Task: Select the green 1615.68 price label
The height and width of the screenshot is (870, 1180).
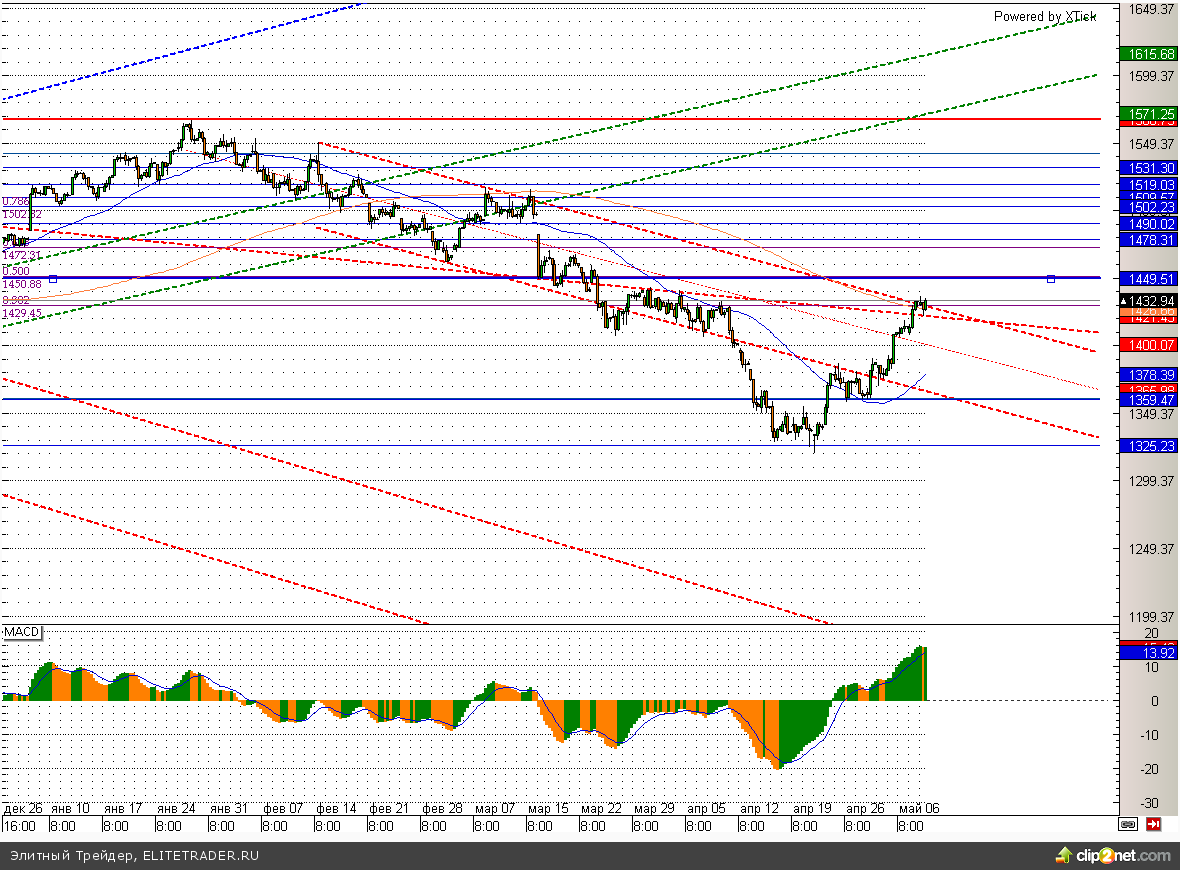Action: click(1149, 54)
